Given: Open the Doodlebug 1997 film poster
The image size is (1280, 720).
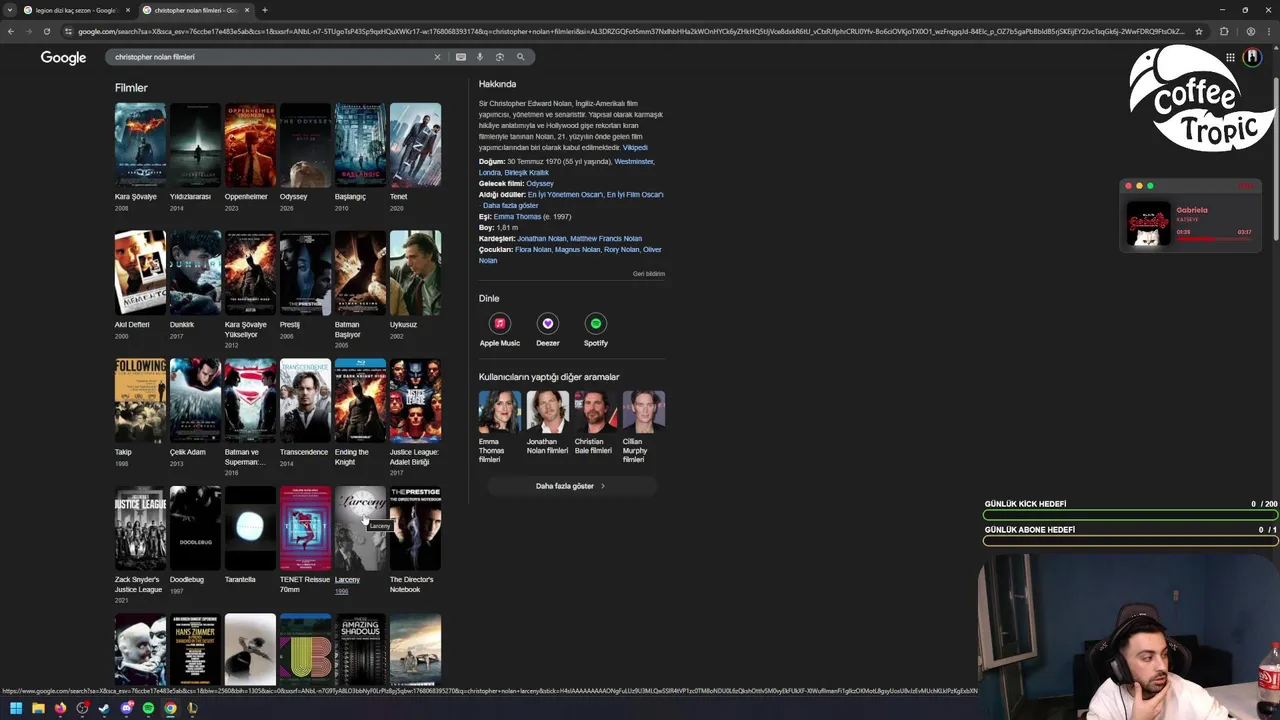Looking at the screenshot, I should (x=195, y=529).
